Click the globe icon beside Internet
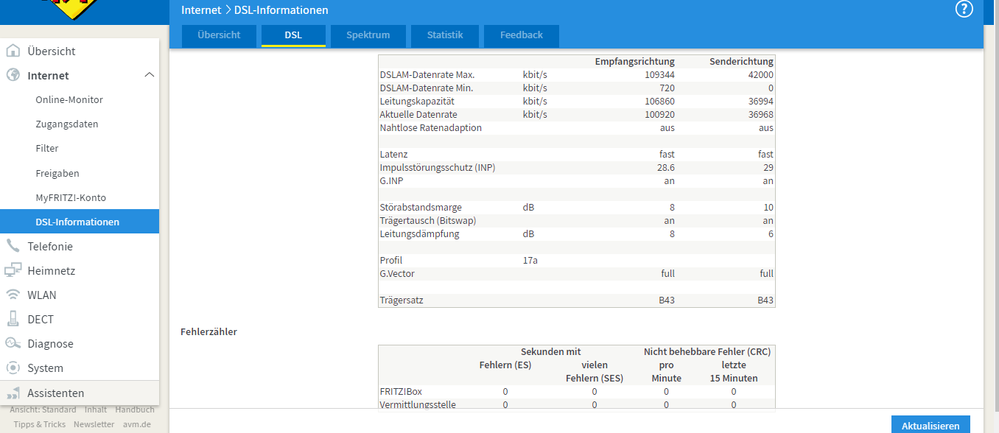The image size is (999, 433). coord(13,75)
